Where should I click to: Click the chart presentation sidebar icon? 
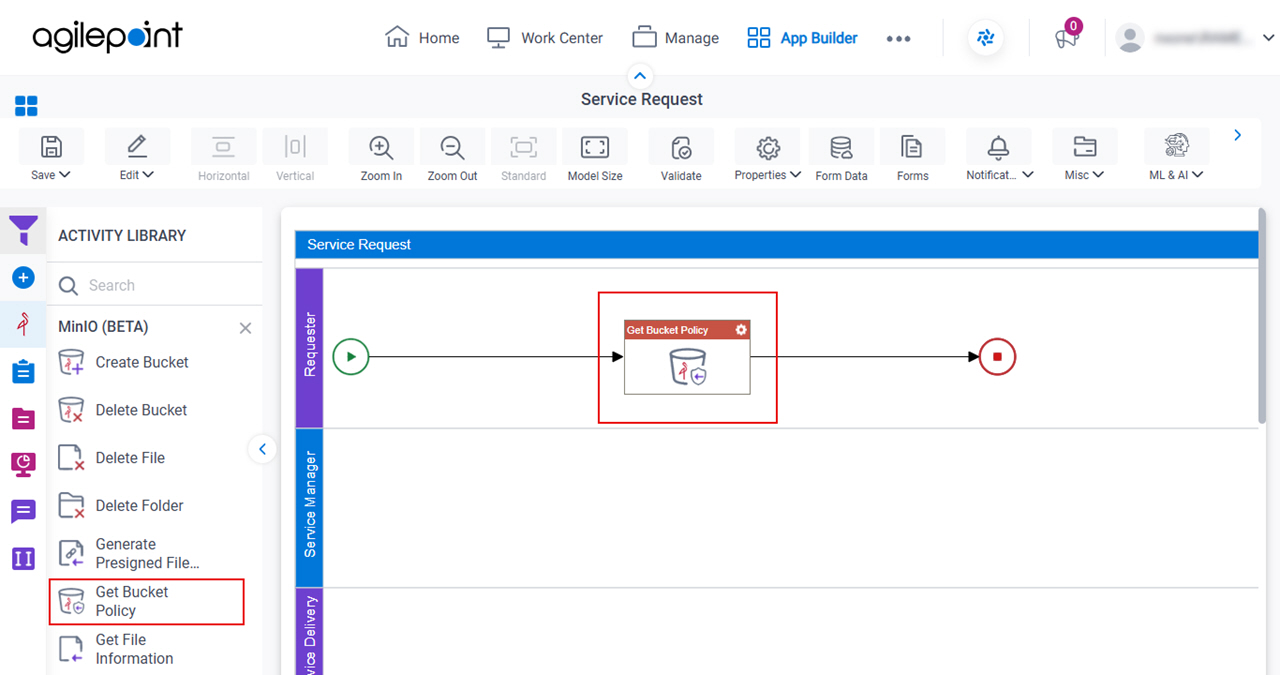tap(23, 464)
